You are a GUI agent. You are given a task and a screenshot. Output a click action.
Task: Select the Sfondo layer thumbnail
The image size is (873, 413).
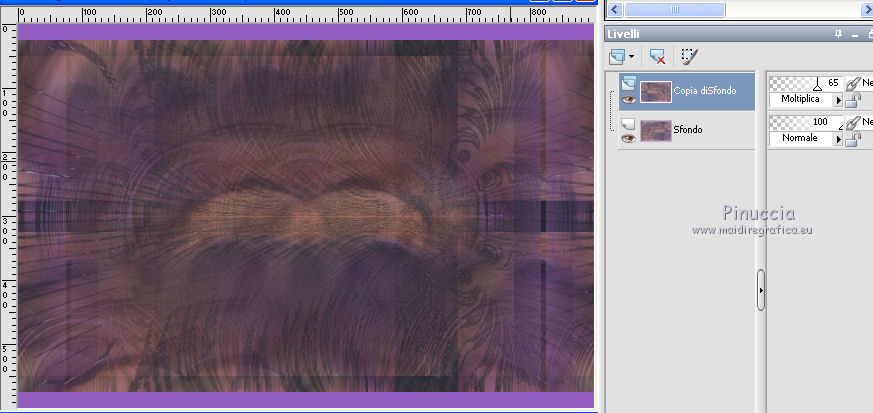pos(655,131)
